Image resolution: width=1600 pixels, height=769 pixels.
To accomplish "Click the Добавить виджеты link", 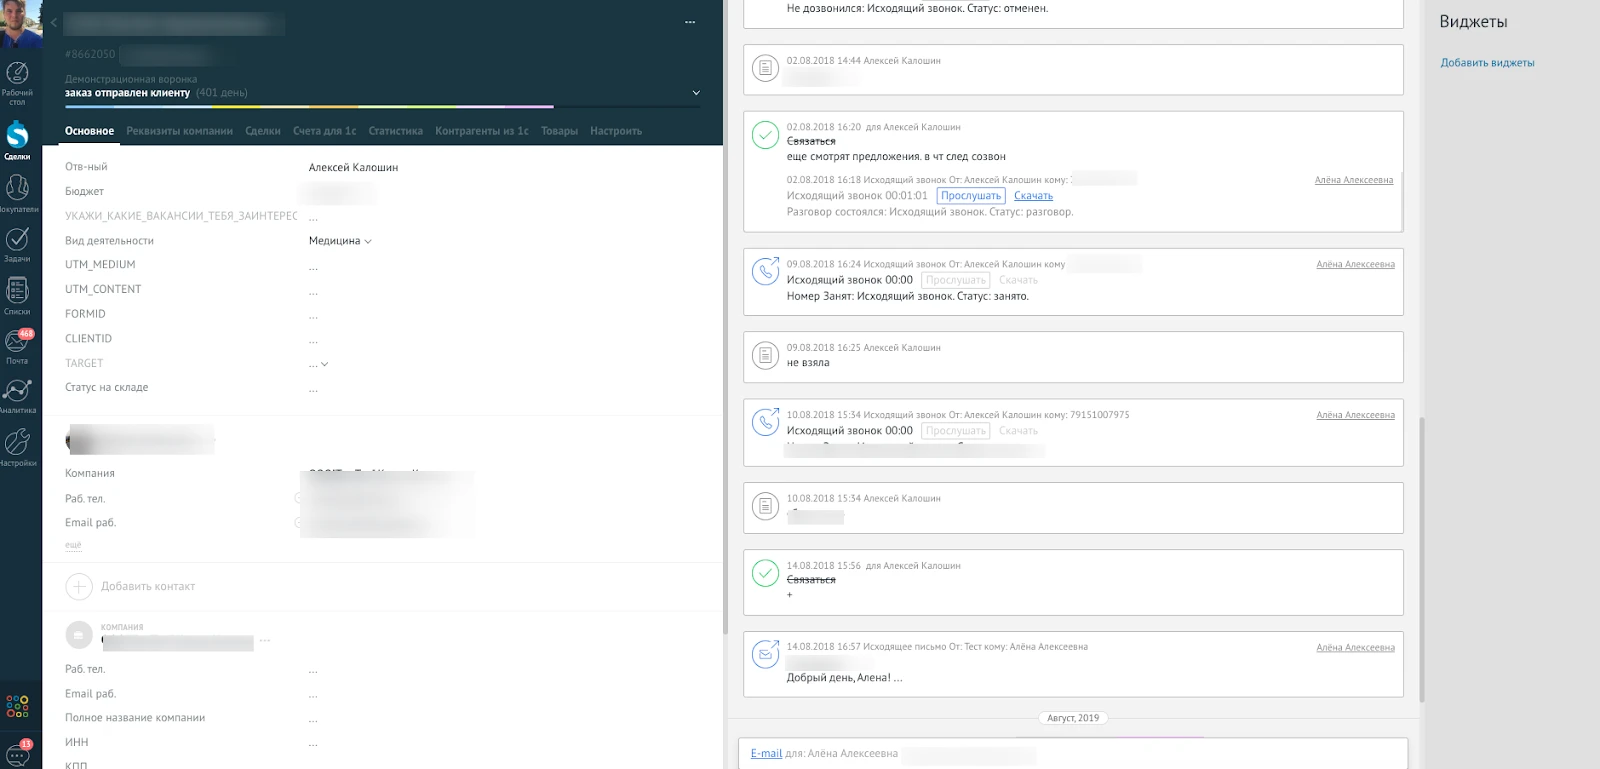I will tap(1487, 63).
